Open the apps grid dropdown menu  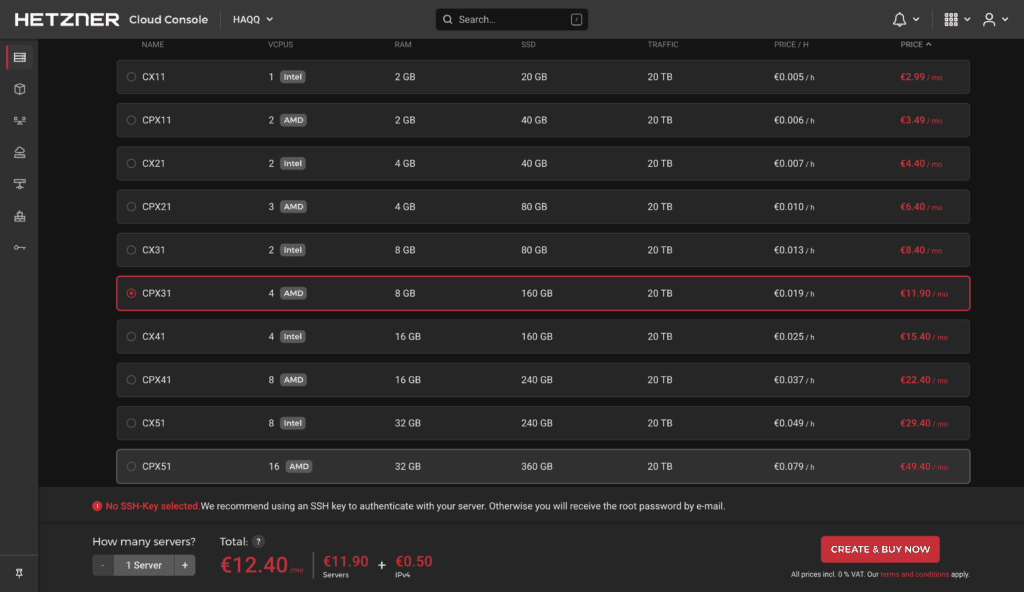pyautogui.click(x=957, y=19)
